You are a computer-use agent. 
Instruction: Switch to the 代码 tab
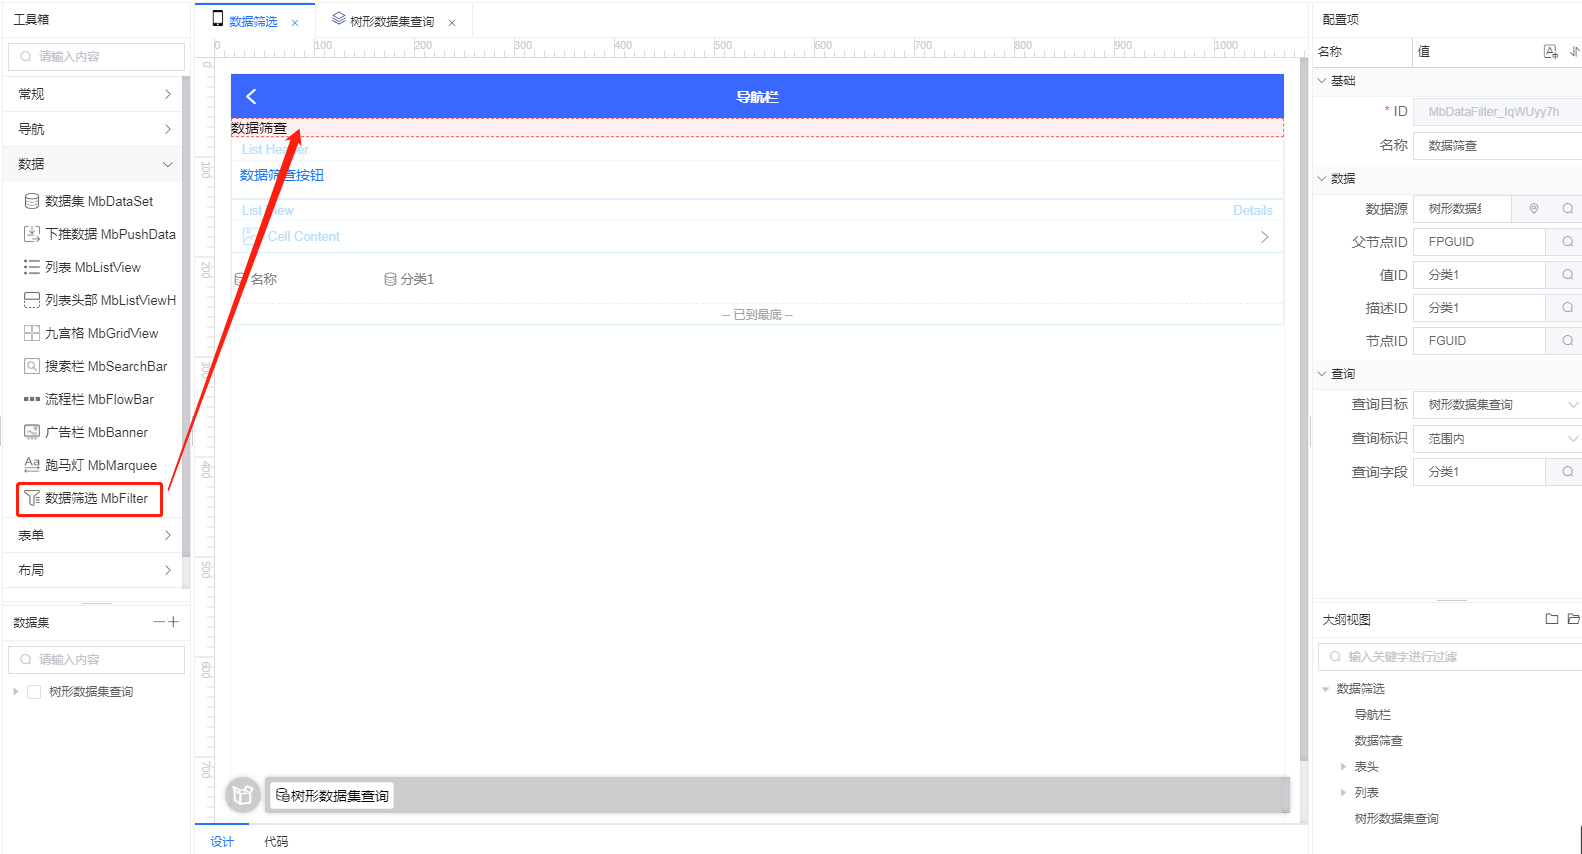tap(276, 842)
